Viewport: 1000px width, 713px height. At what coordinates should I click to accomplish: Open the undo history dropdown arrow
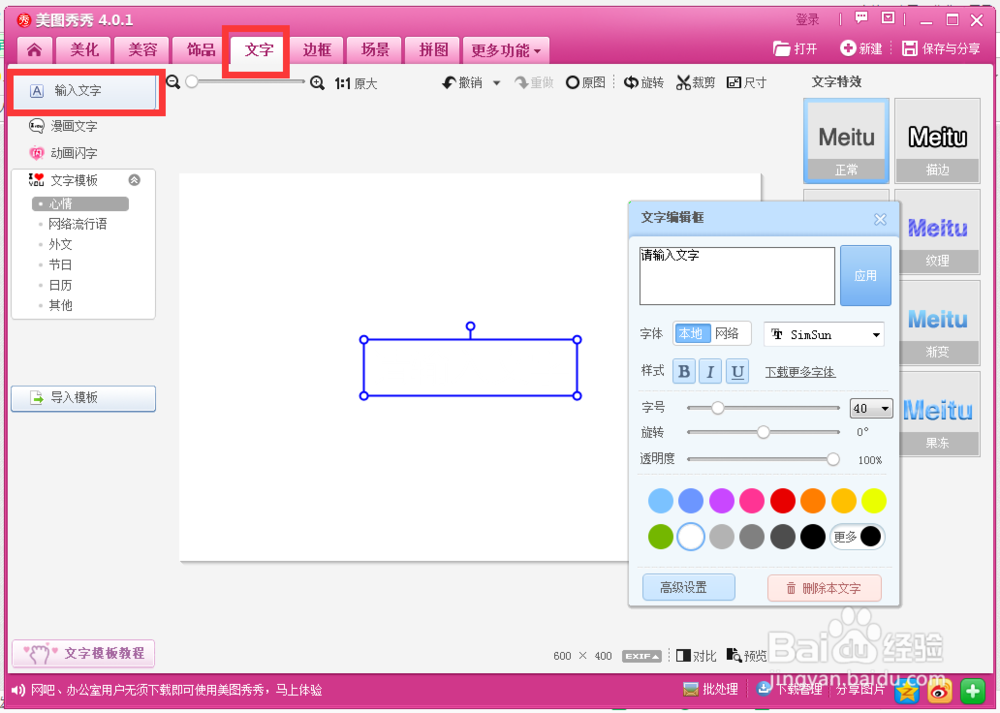497,84
